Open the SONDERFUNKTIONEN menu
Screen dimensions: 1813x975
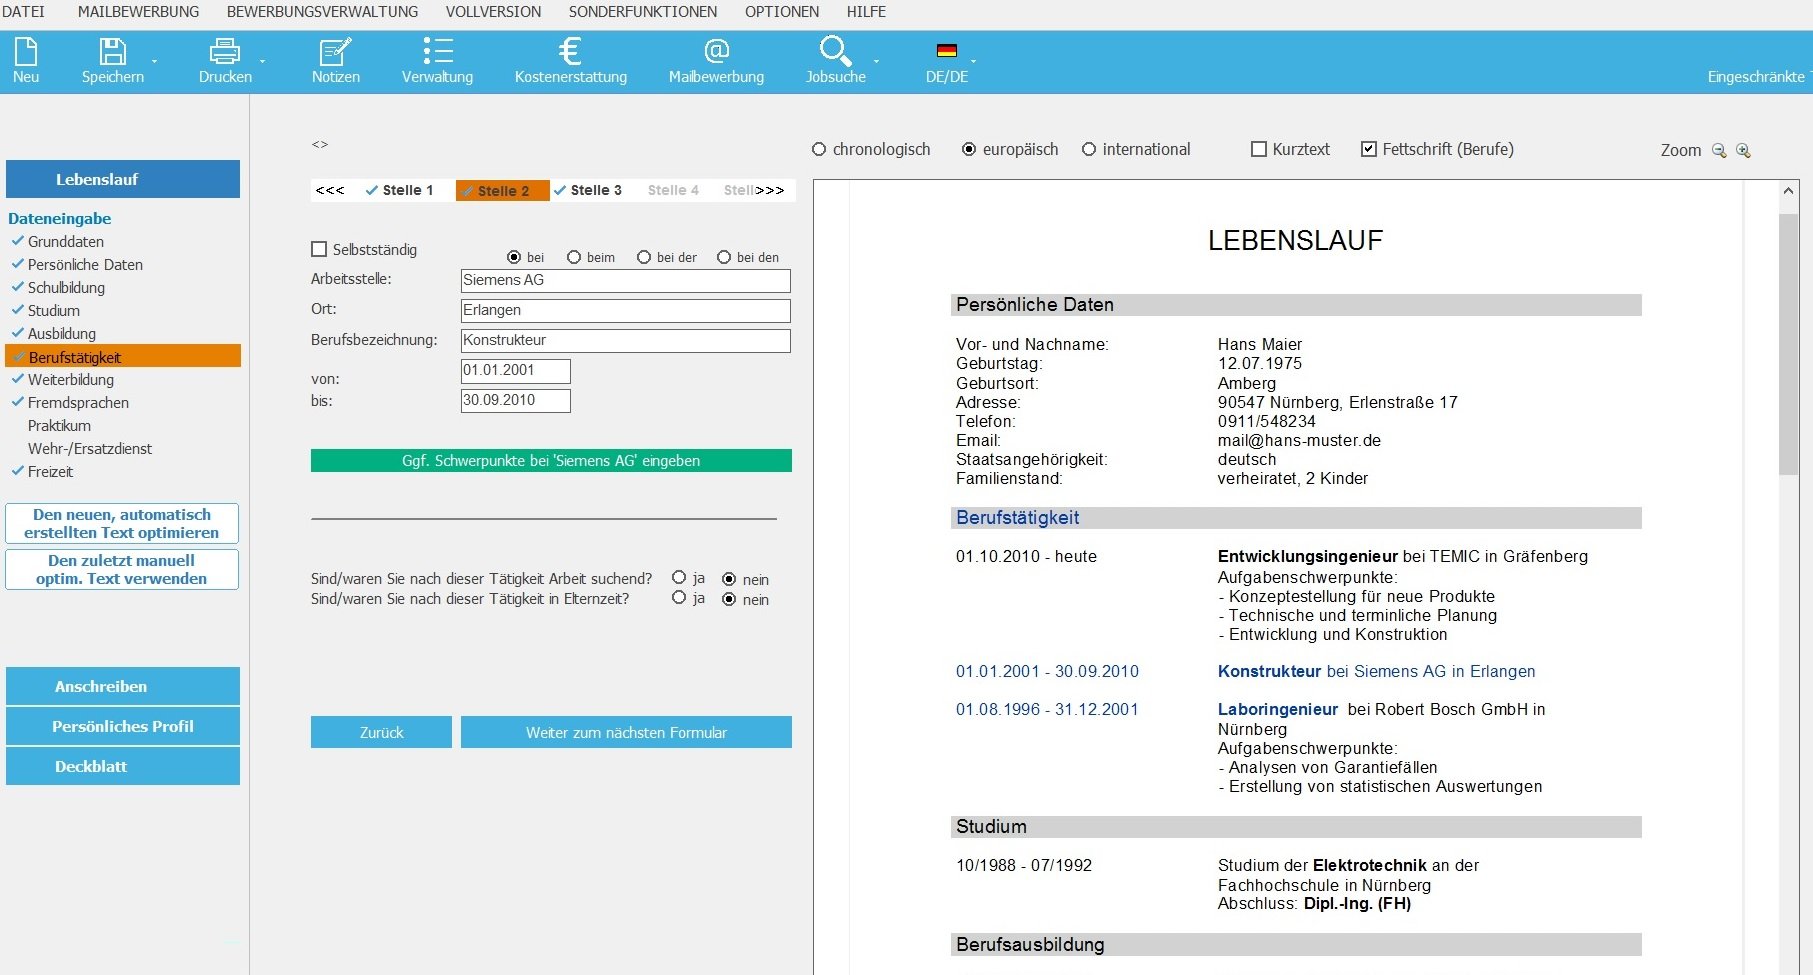[643, 12]
